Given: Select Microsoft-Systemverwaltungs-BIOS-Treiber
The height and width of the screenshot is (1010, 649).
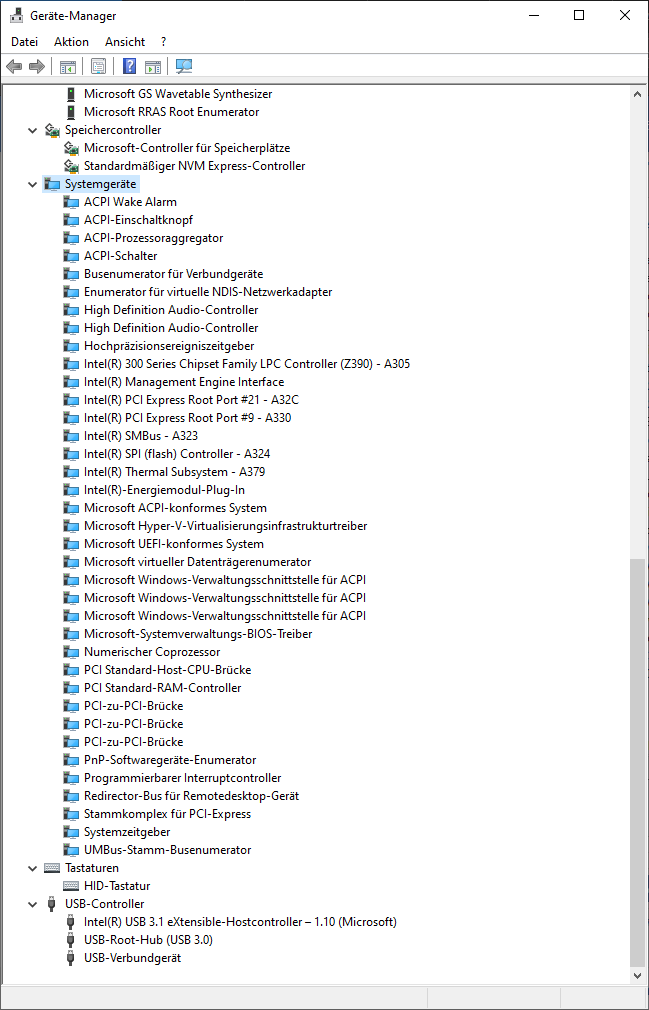Looking at the screenshot, I should coord(198,634).
